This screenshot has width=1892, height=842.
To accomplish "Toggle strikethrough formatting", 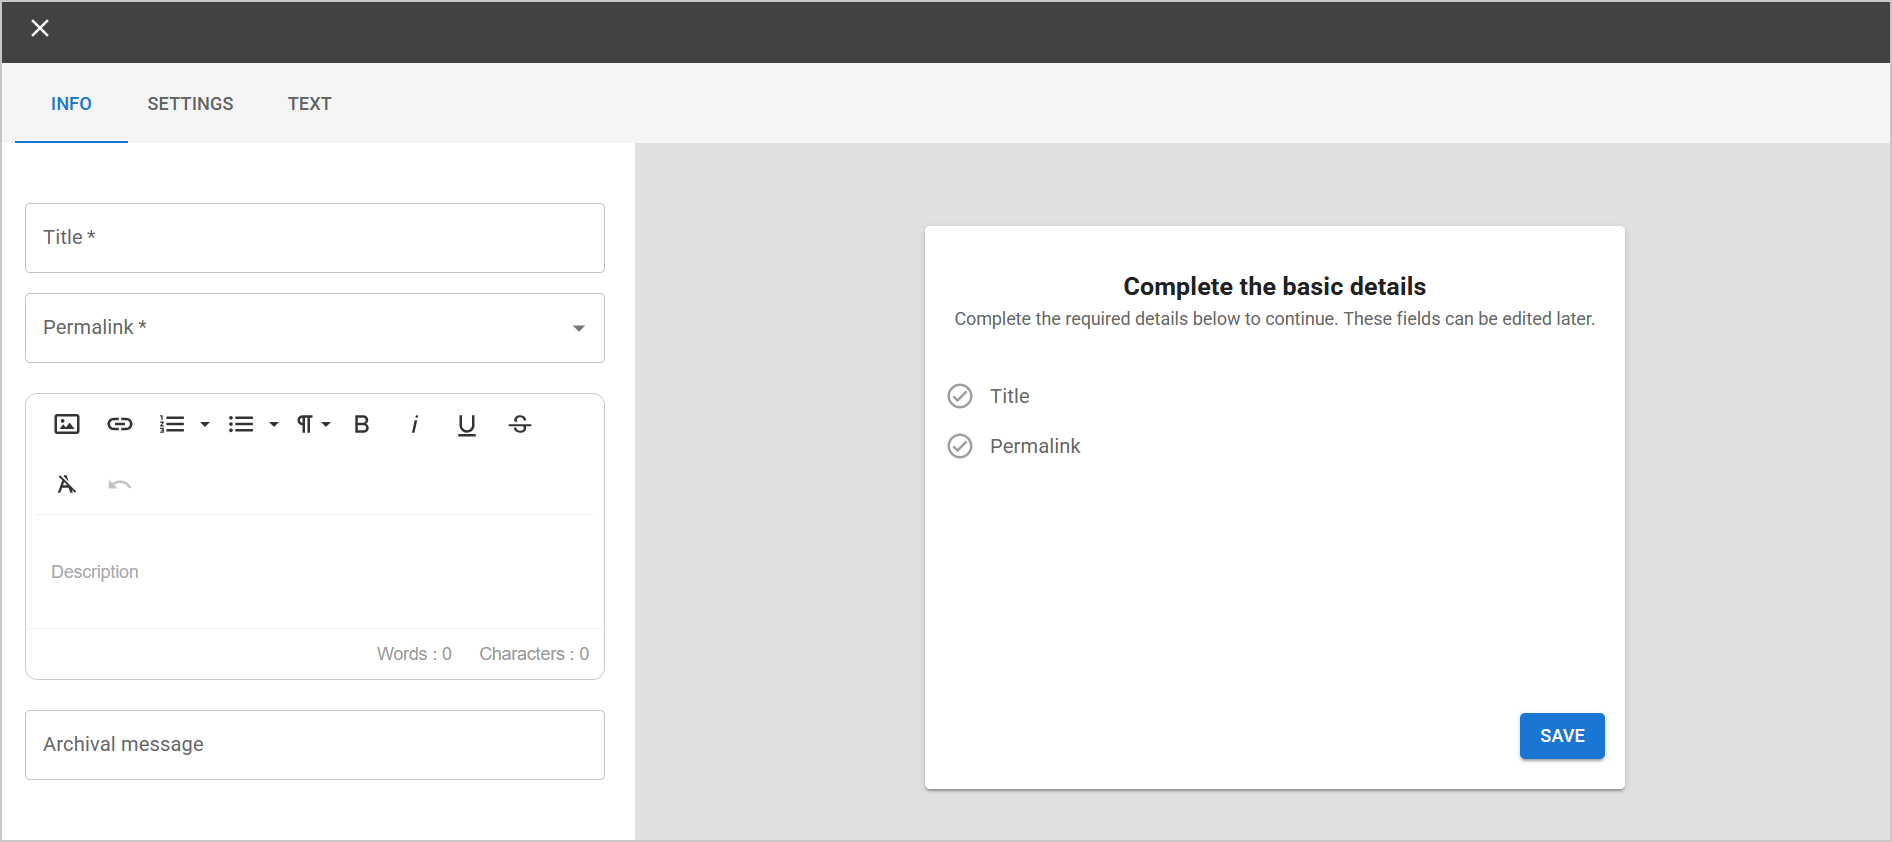I will [520, 424].
